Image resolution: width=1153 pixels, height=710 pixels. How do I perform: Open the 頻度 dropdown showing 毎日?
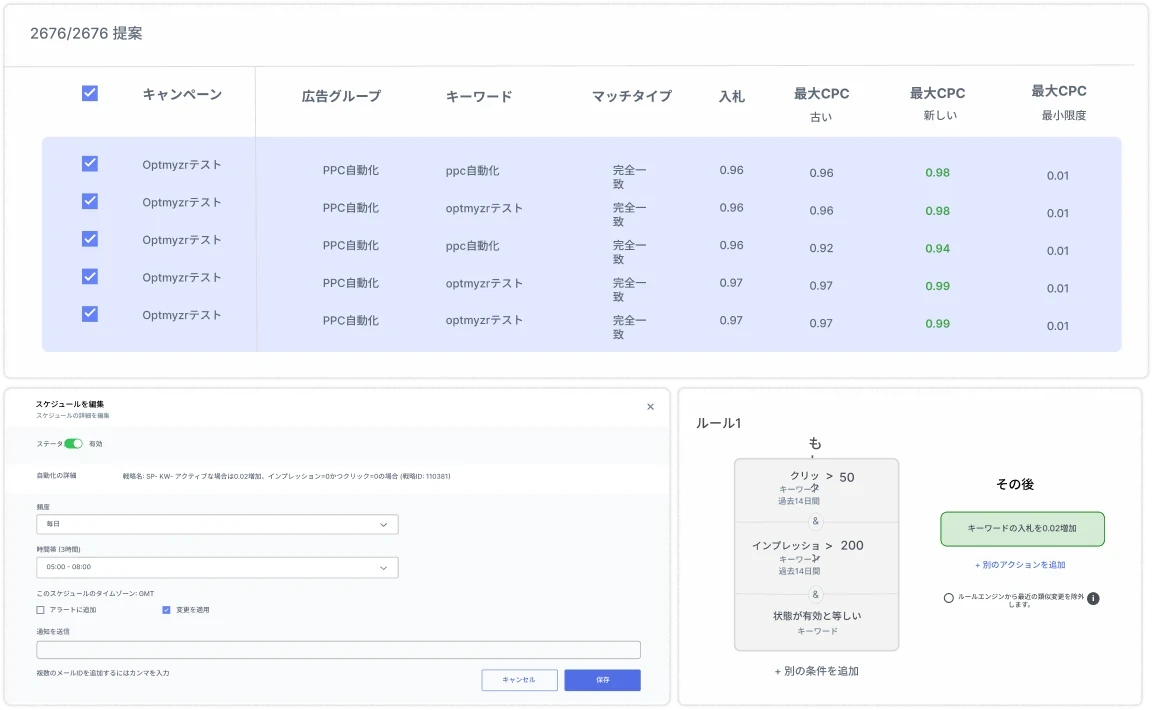pyautogui.click(x=217, y=524)
